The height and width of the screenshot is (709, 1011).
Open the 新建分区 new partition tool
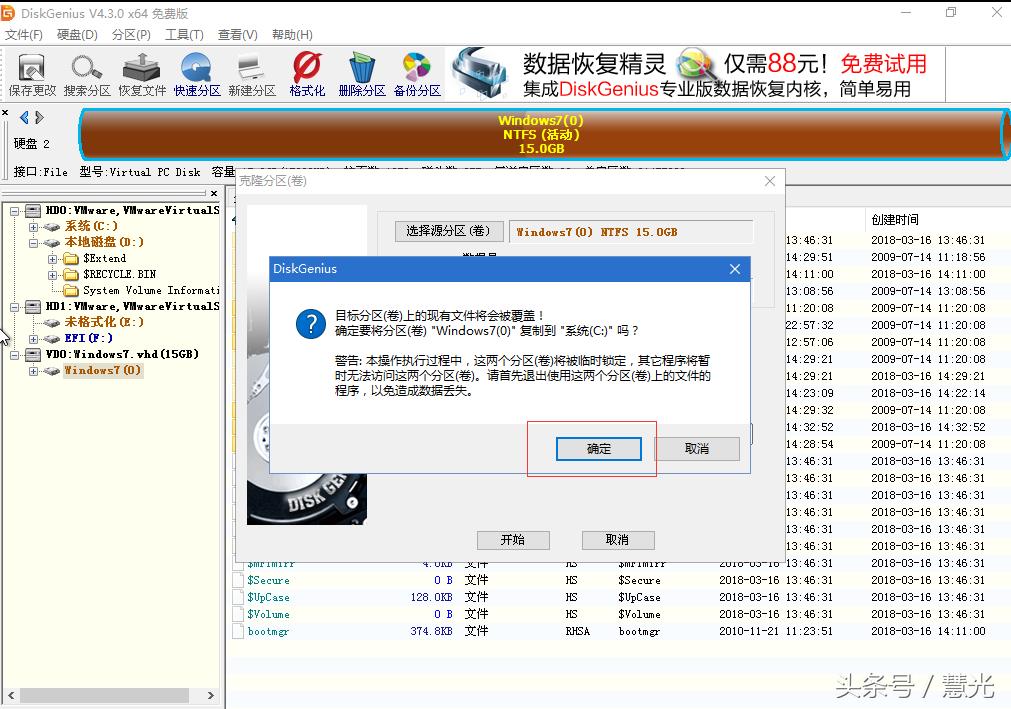pyautogui.click(x=251, y=73)
